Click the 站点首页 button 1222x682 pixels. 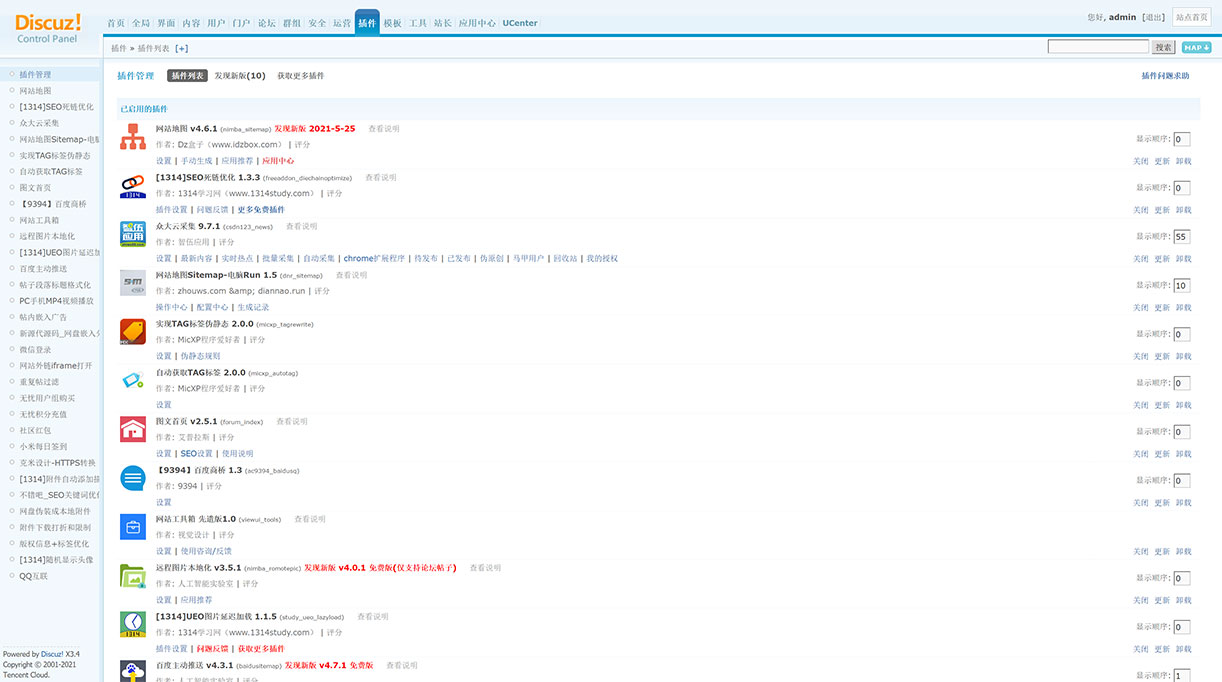coord(1194,17)
